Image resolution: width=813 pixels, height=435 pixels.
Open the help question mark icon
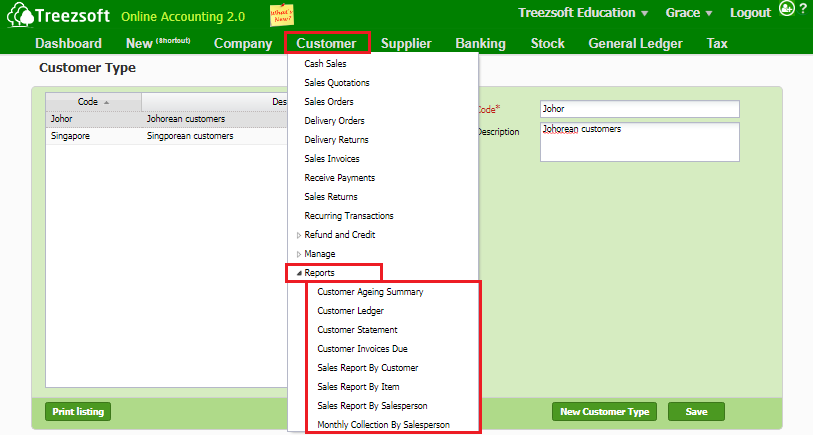[x=803, y=8]
